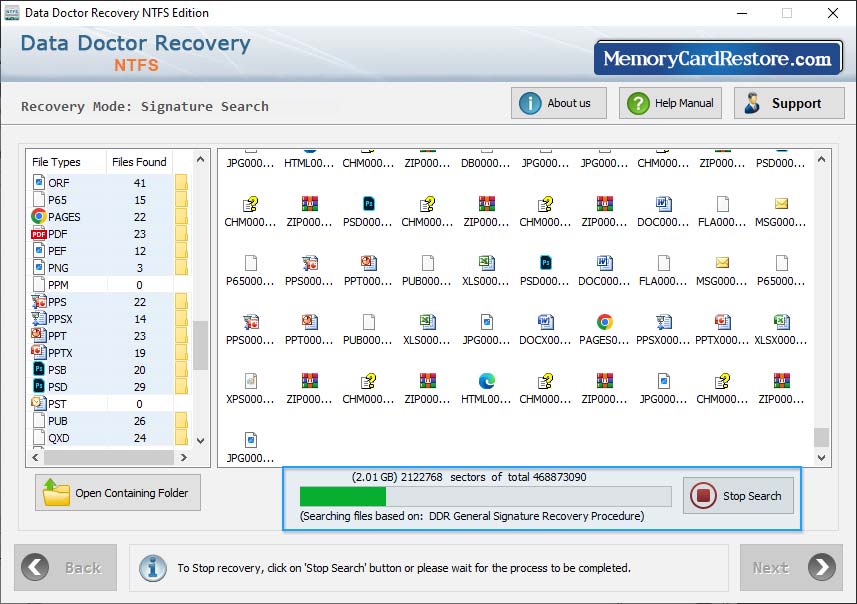Proceed with the Next button
Viewport: 857px width, 604px height.
[x=791, y=567]
